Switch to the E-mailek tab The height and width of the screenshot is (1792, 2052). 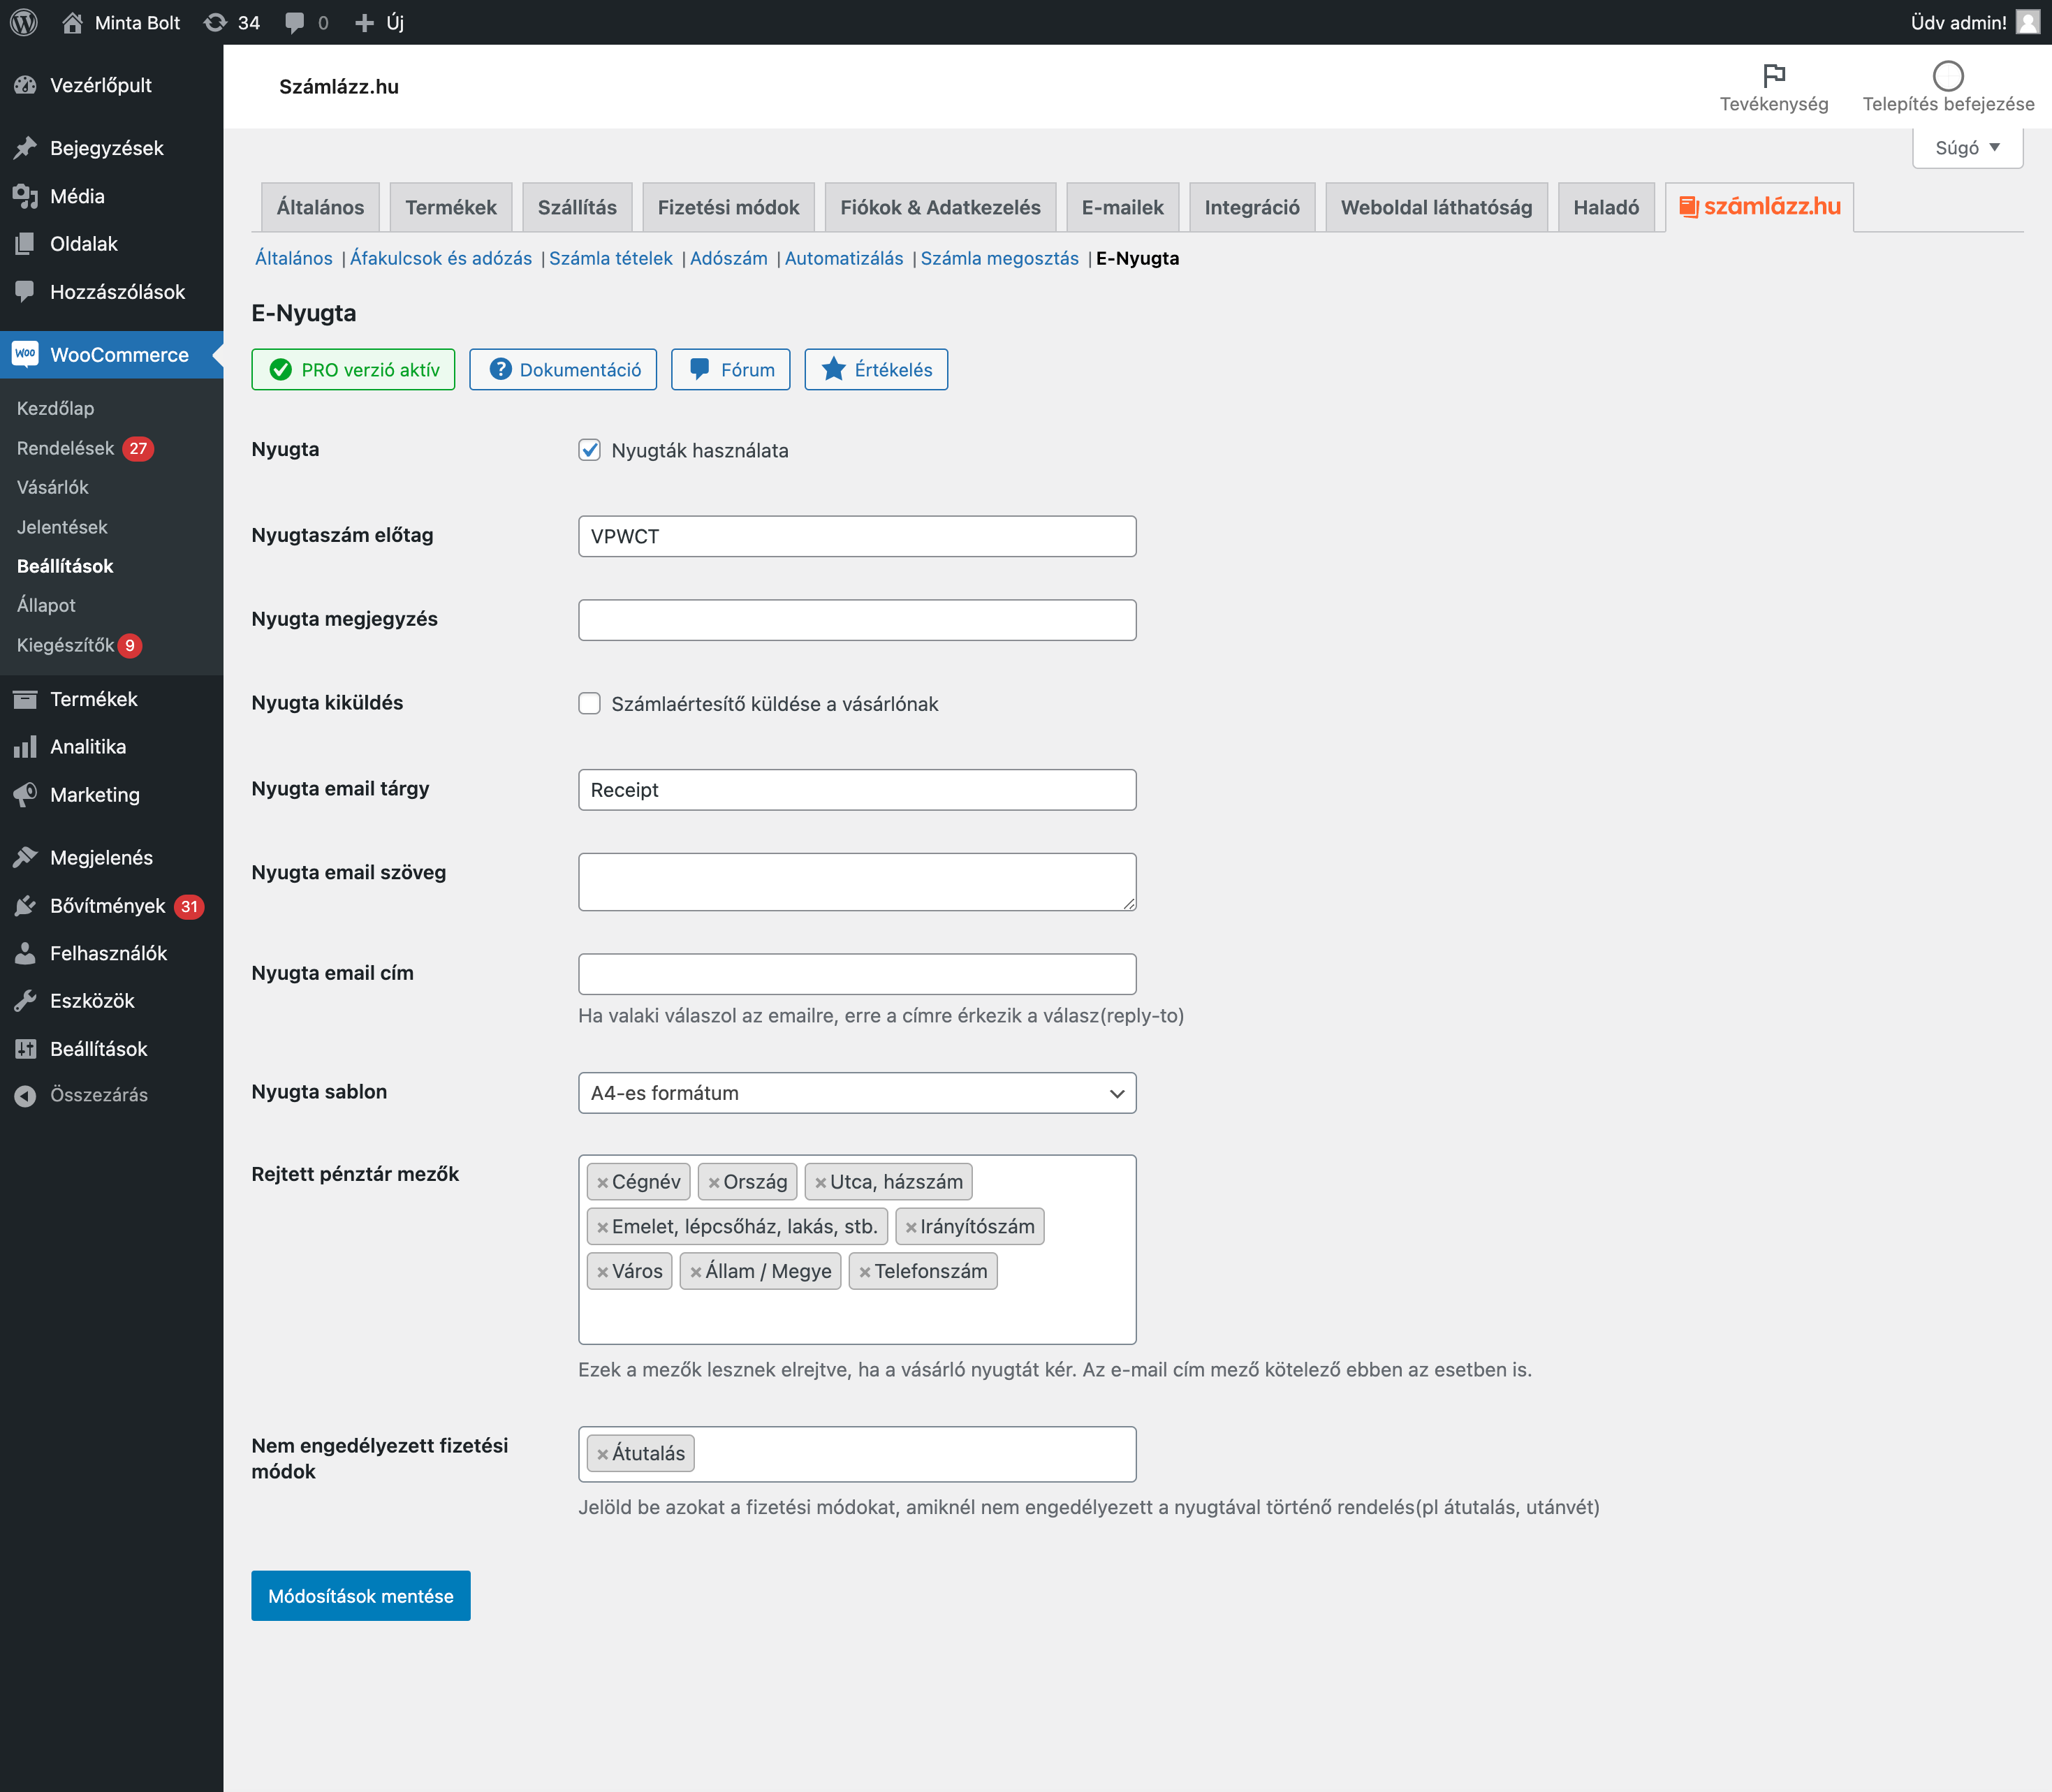pyautogui.click(x=1122, y=207)
